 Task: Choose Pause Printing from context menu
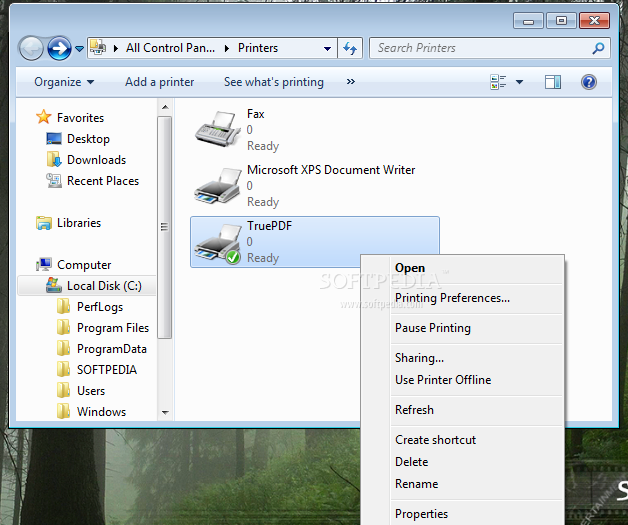click(x=433, y=328)
